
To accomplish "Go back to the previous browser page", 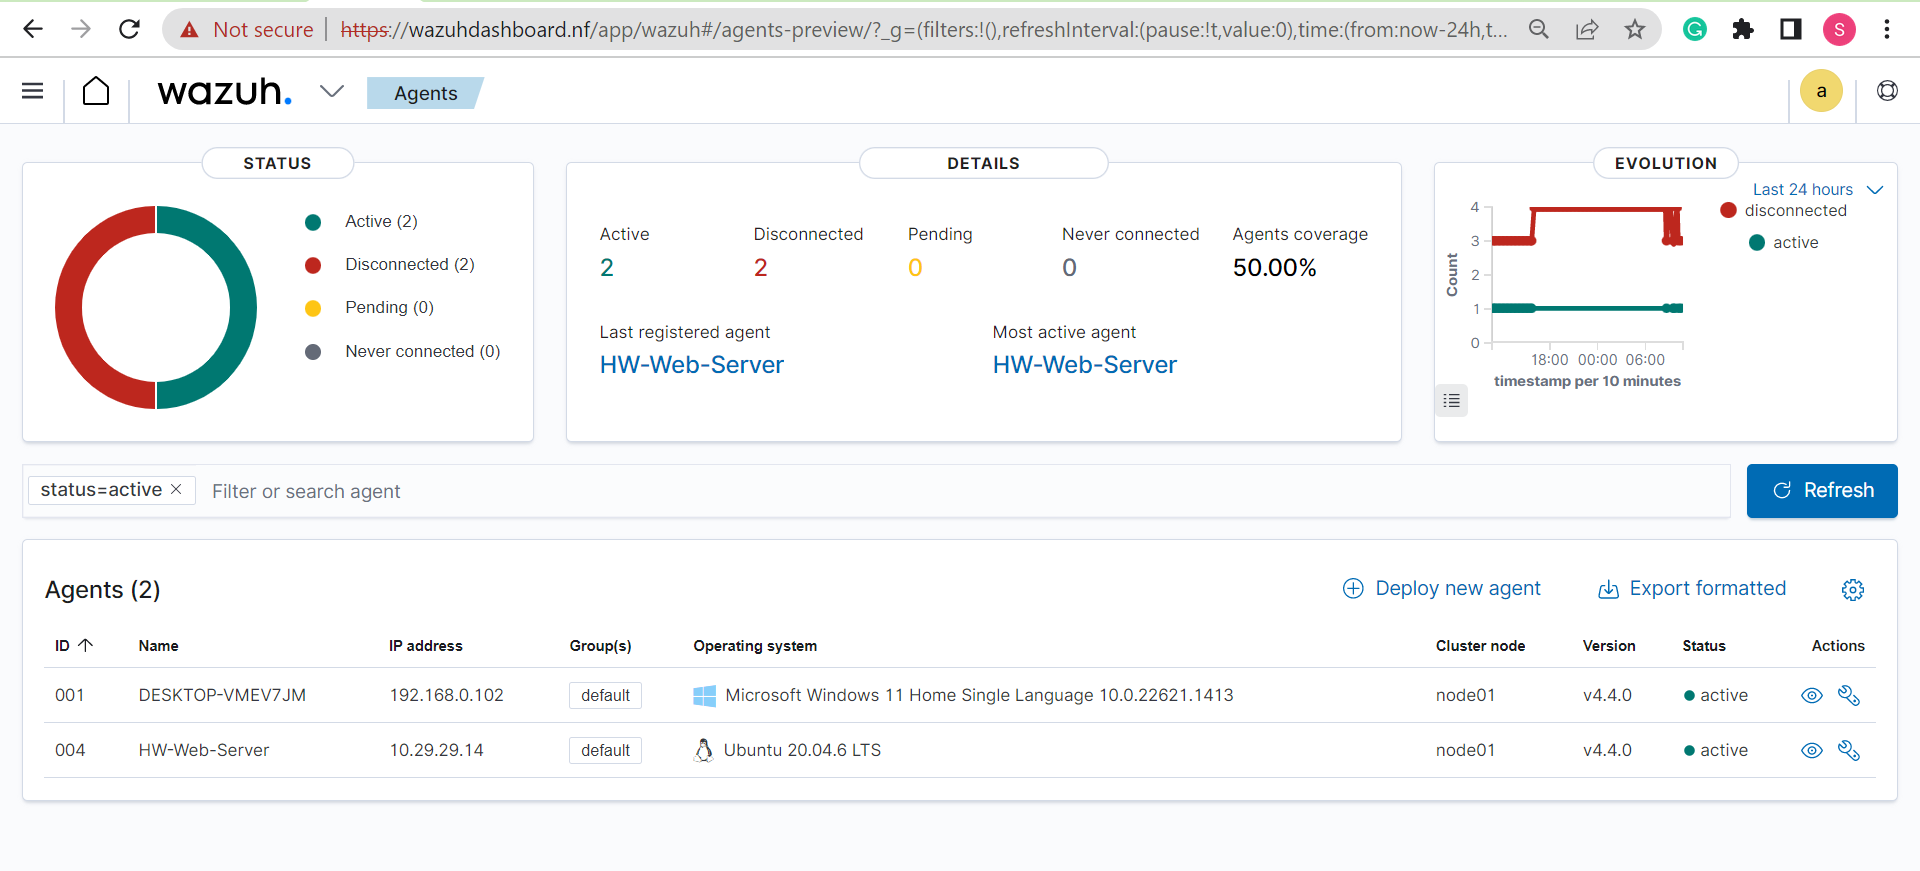I will coord(33,29).
